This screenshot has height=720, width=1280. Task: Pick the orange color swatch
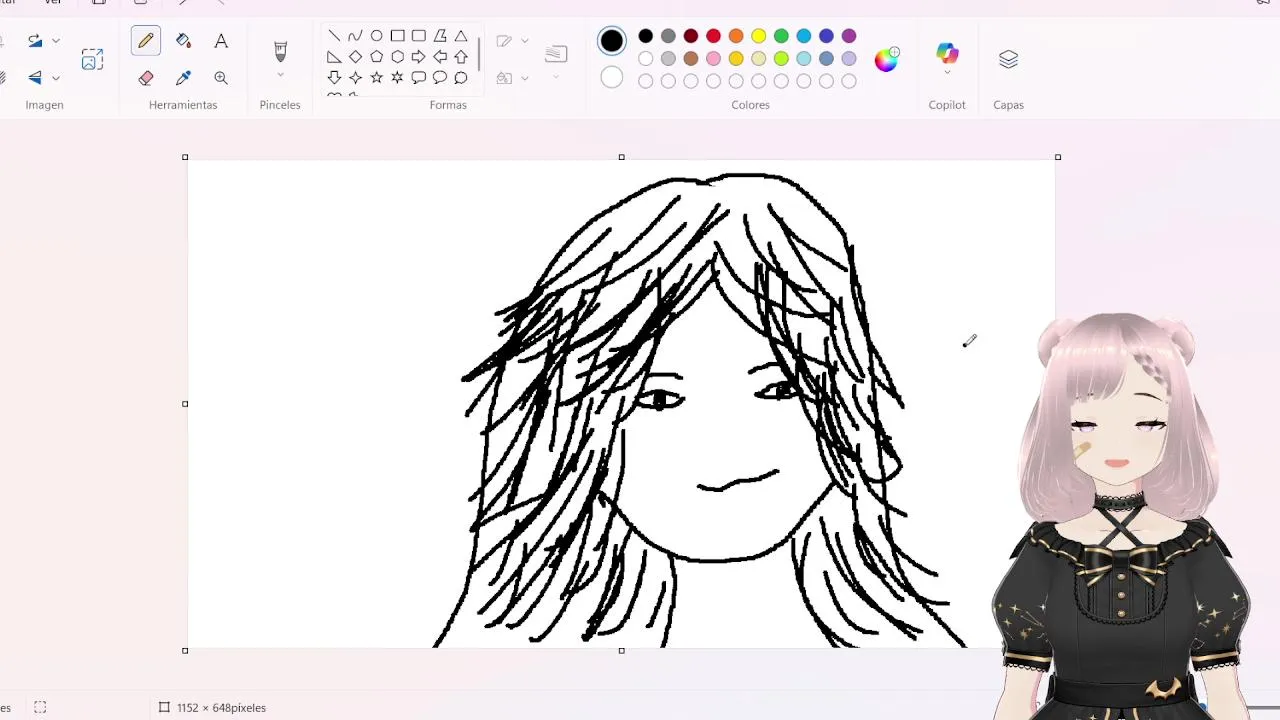tap(736, 36)
